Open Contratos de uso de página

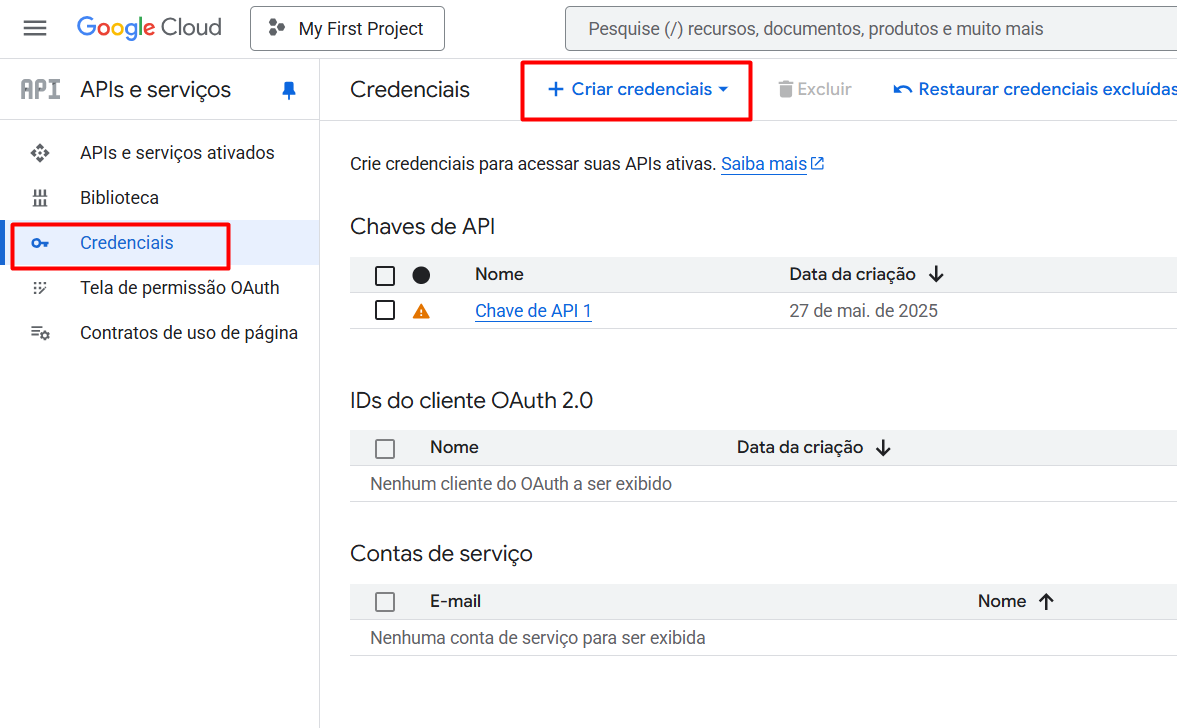click(x=188, y=332)
